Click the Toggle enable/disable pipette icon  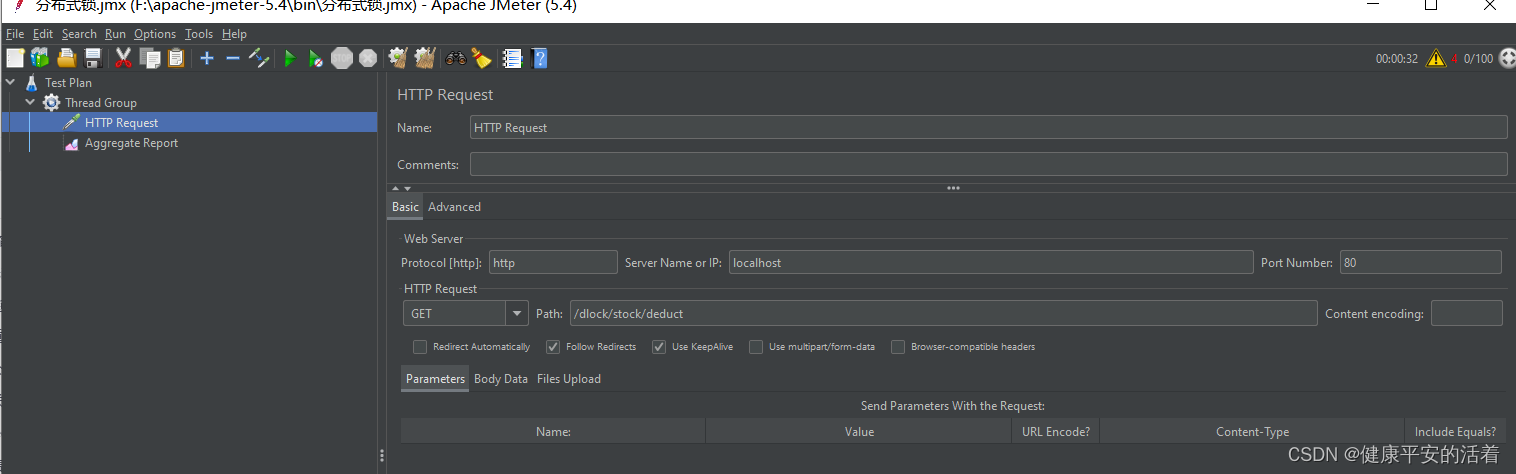pos(259,58)
